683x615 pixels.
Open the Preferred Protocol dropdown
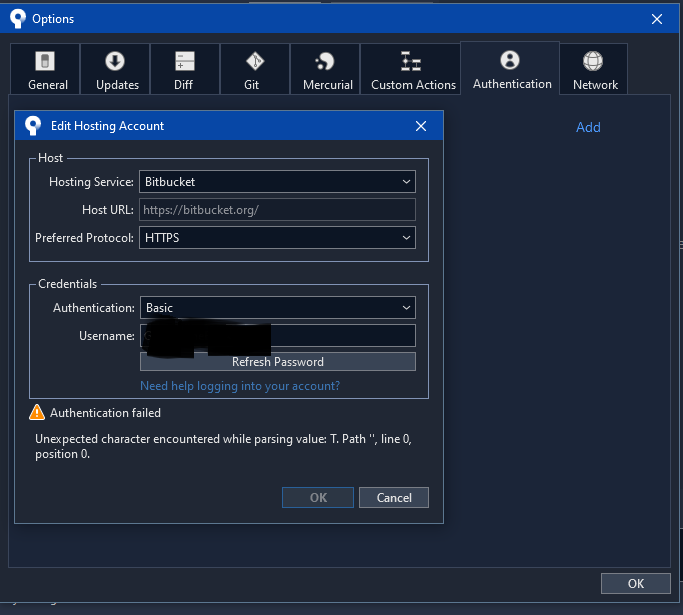277,238
